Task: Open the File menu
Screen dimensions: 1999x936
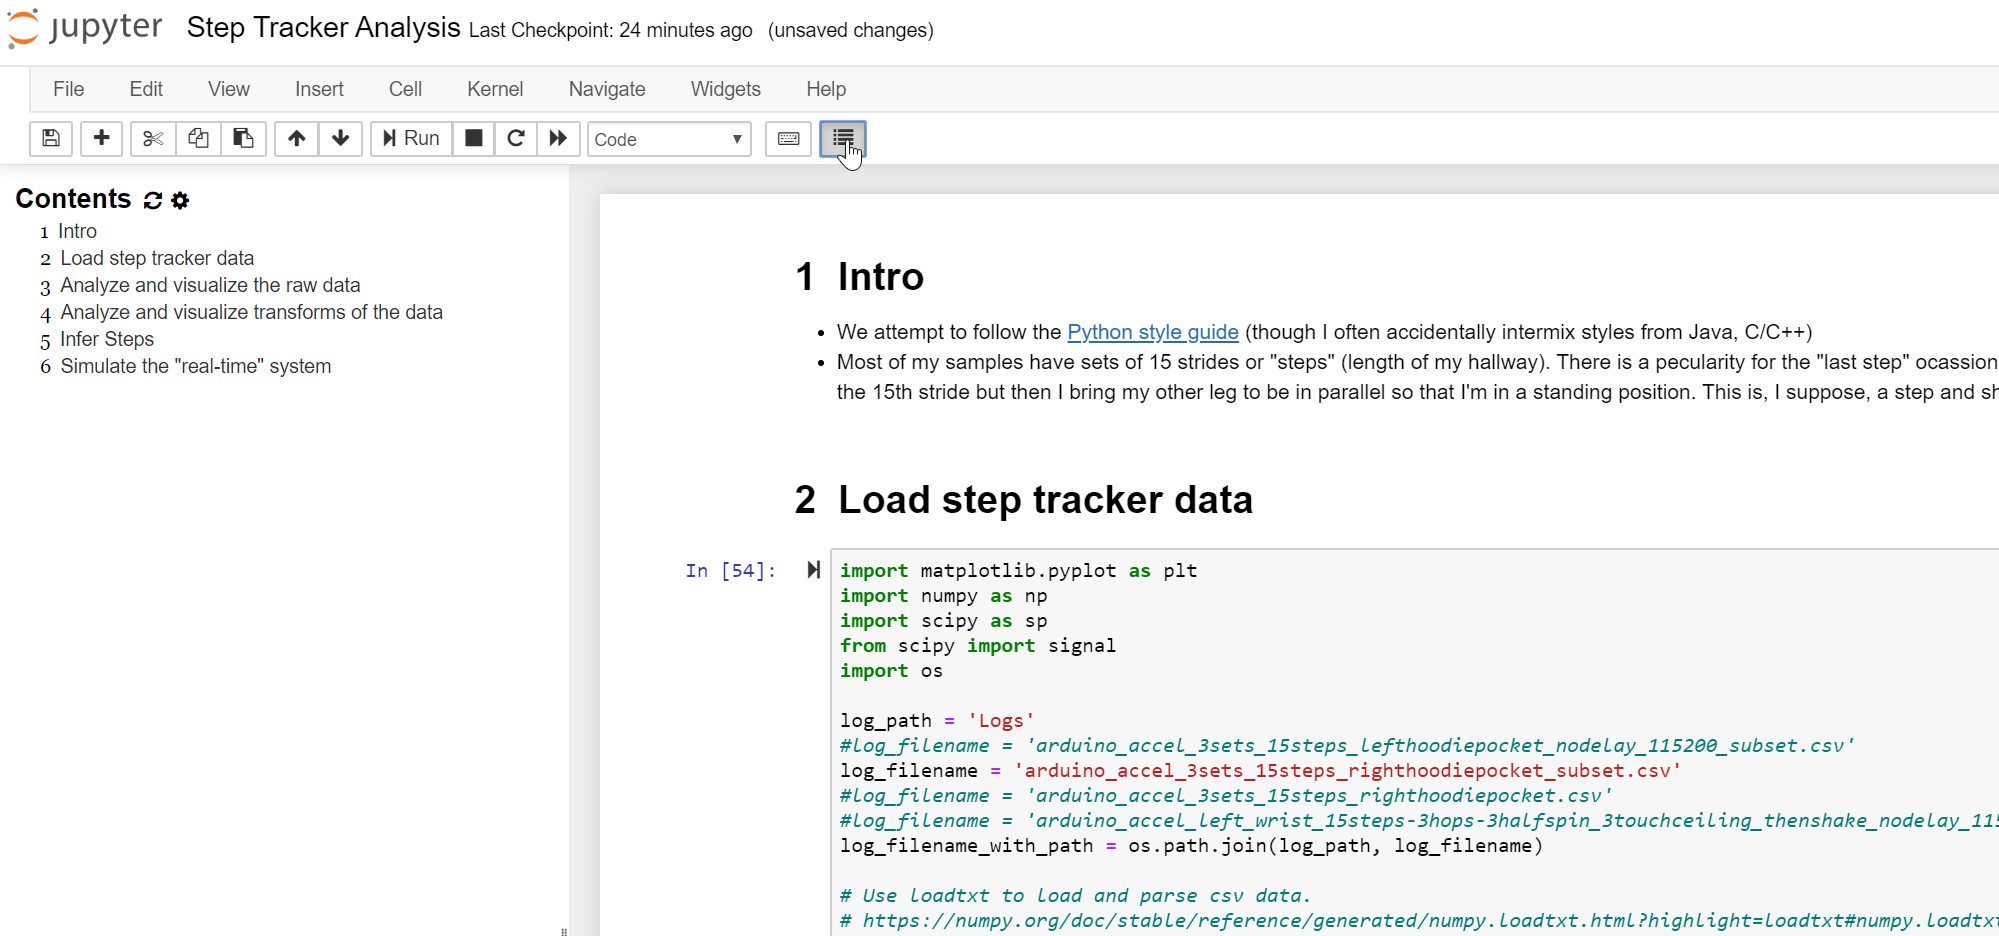Action: click(x=68, y=89)
